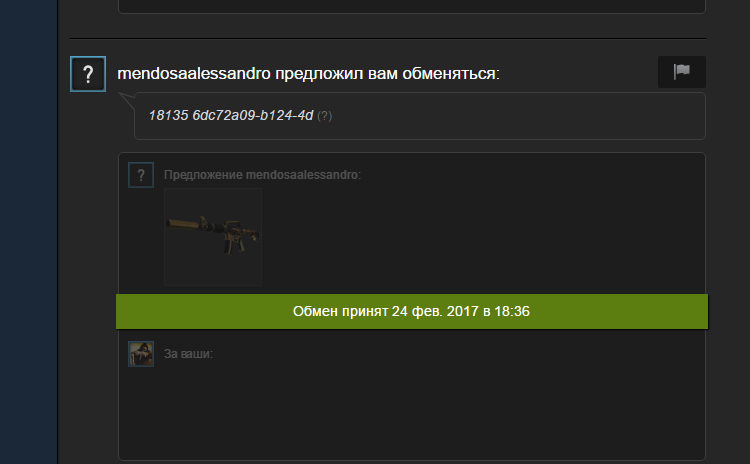Click the "За ваши:" label
Image resolution: width=750 pixels, height=464 pixels.
[x=188, y=354]
